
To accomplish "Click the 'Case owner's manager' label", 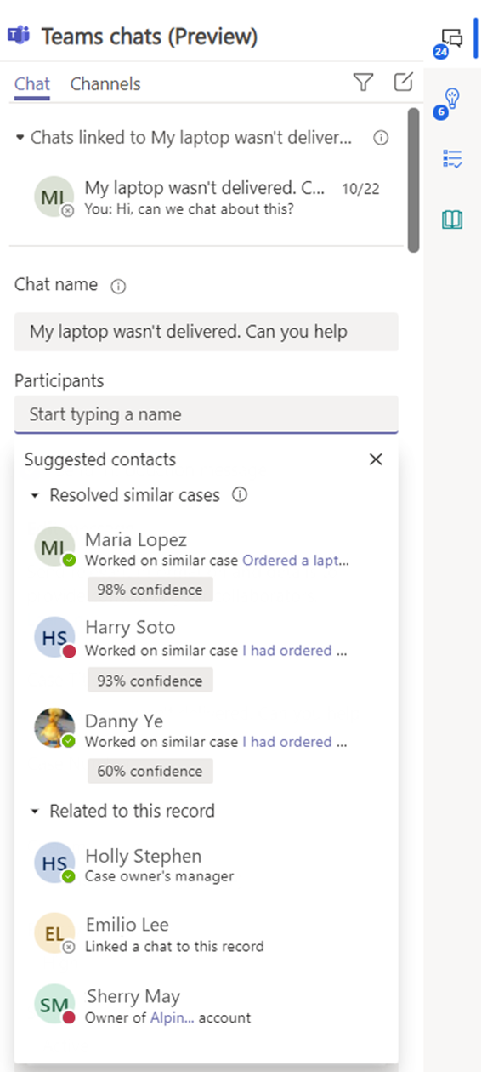I will (159, 876).
